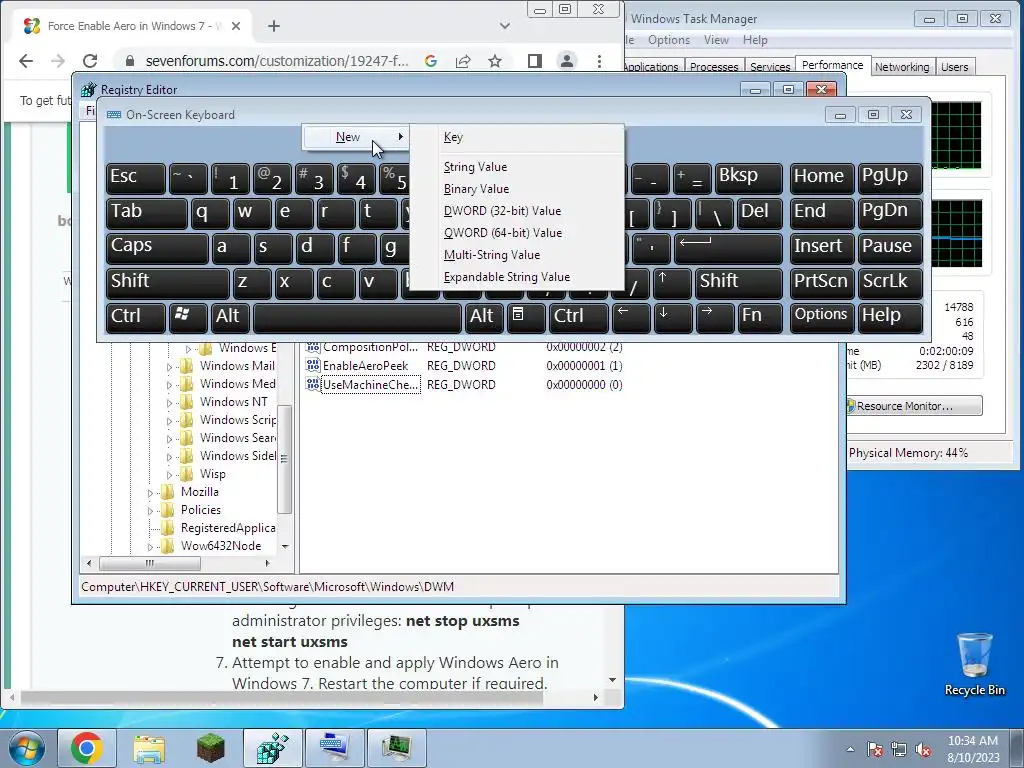Click Chrome page horizontal scrollbar
This screenshot has width=1024, height=768.
281,697
